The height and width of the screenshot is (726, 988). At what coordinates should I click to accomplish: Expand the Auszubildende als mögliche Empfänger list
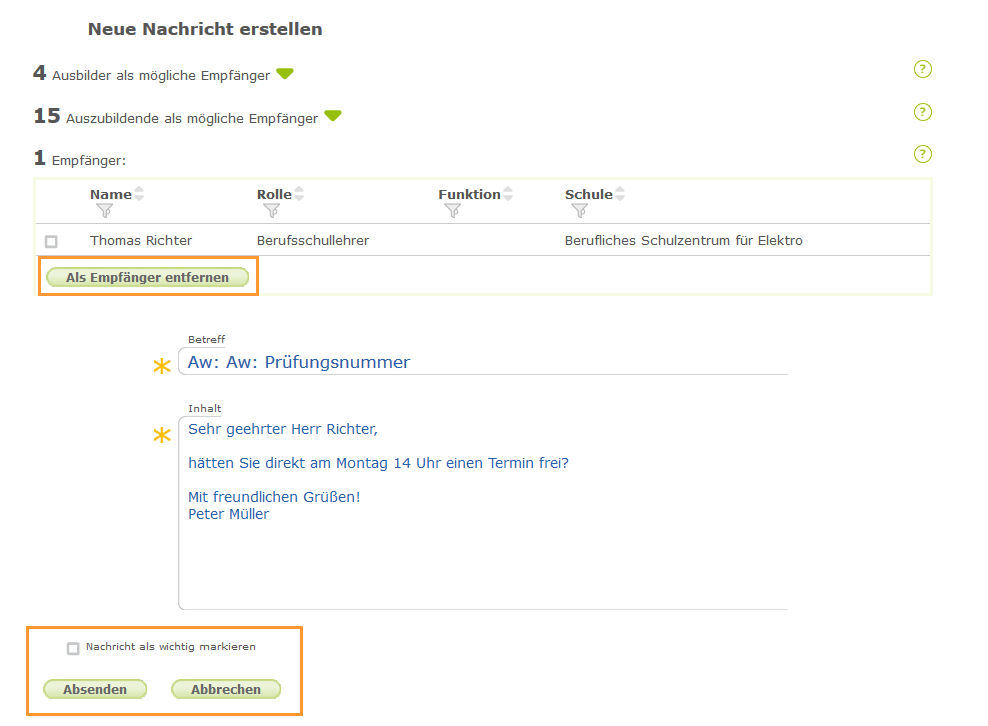pyautogui.click(x=333, y=116)
